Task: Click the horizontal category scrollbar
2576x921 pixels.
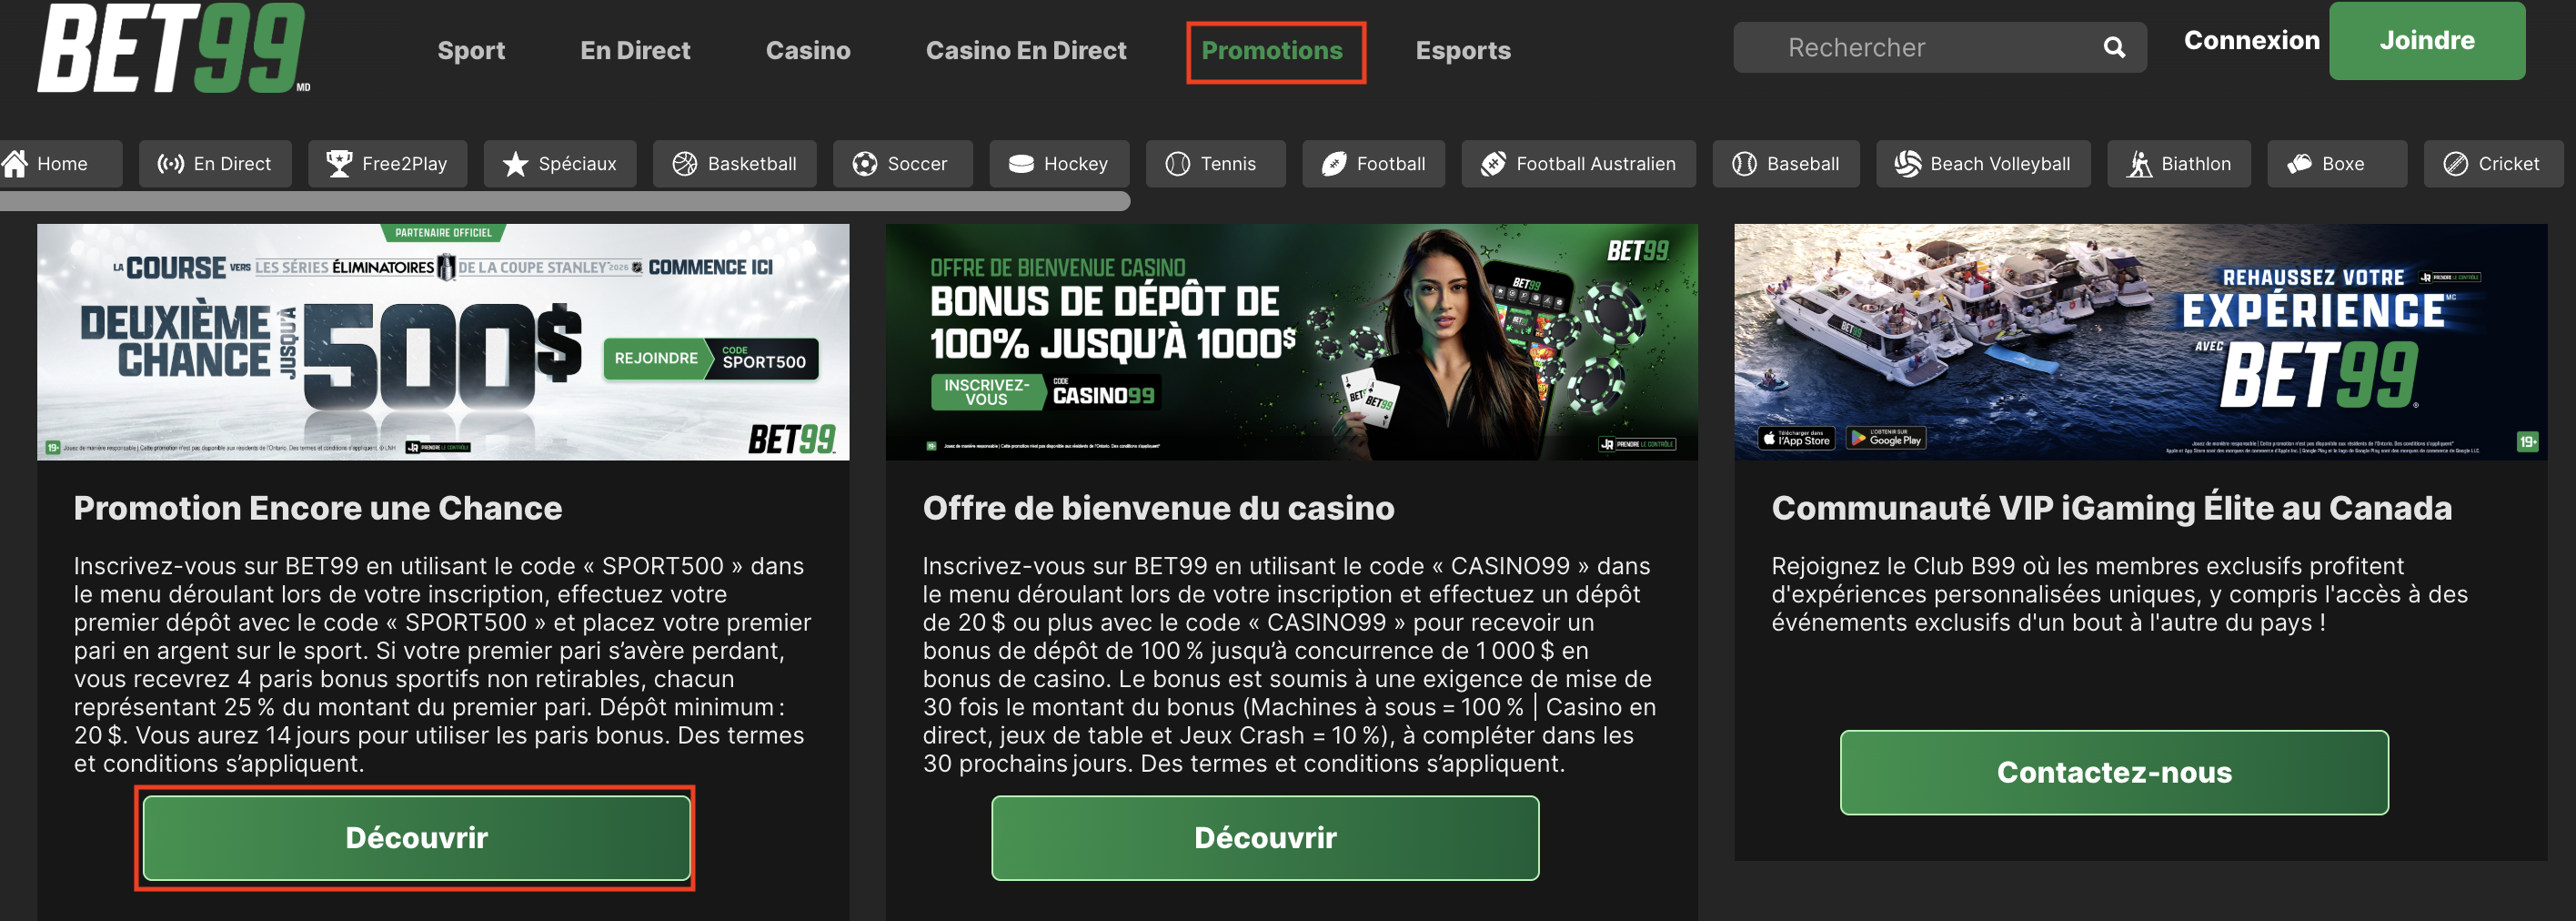Action: (x=565, y=202)
